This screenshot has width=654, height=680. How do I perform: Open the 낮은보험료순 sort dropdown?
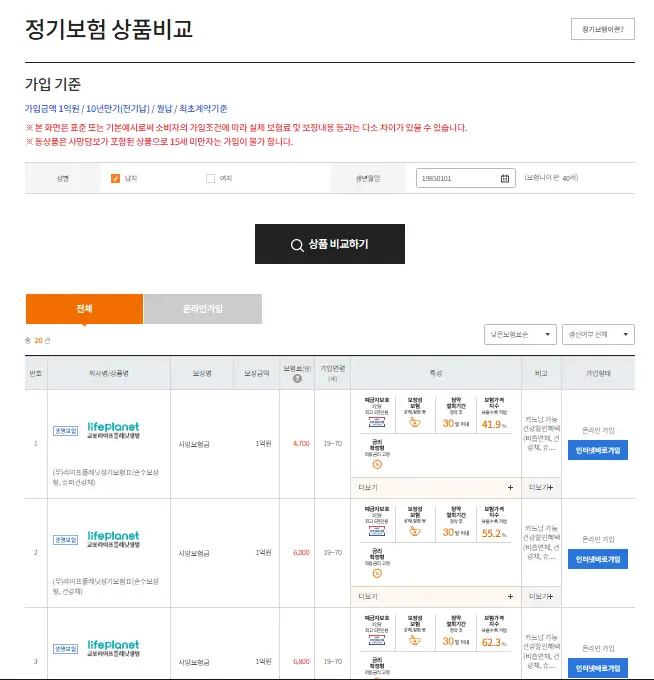[x=520, y=334]
